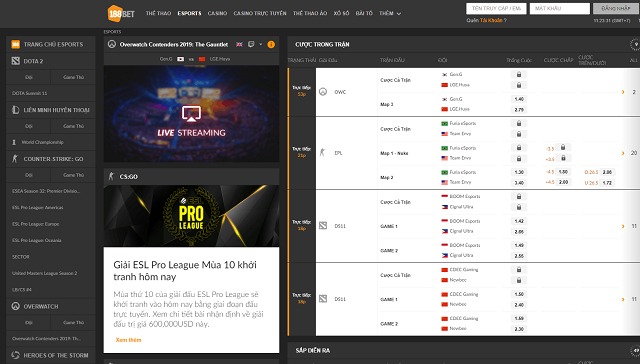640x364 pixels.
Task: Click the orange info icon in Contenders header
Action: 271,44
